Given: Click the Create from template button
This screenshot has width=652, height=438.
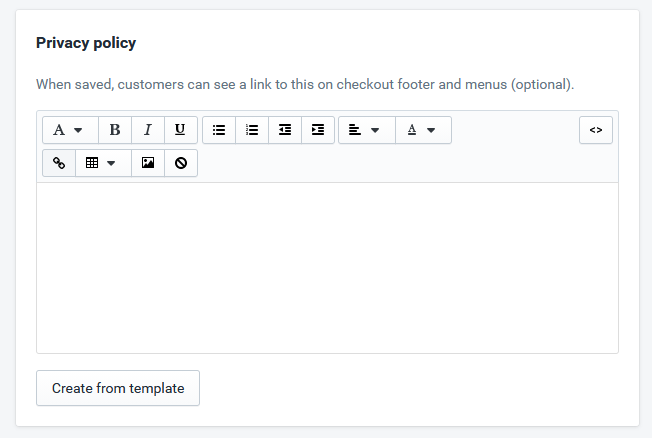Looking at the screenshot, I should 118,388.
